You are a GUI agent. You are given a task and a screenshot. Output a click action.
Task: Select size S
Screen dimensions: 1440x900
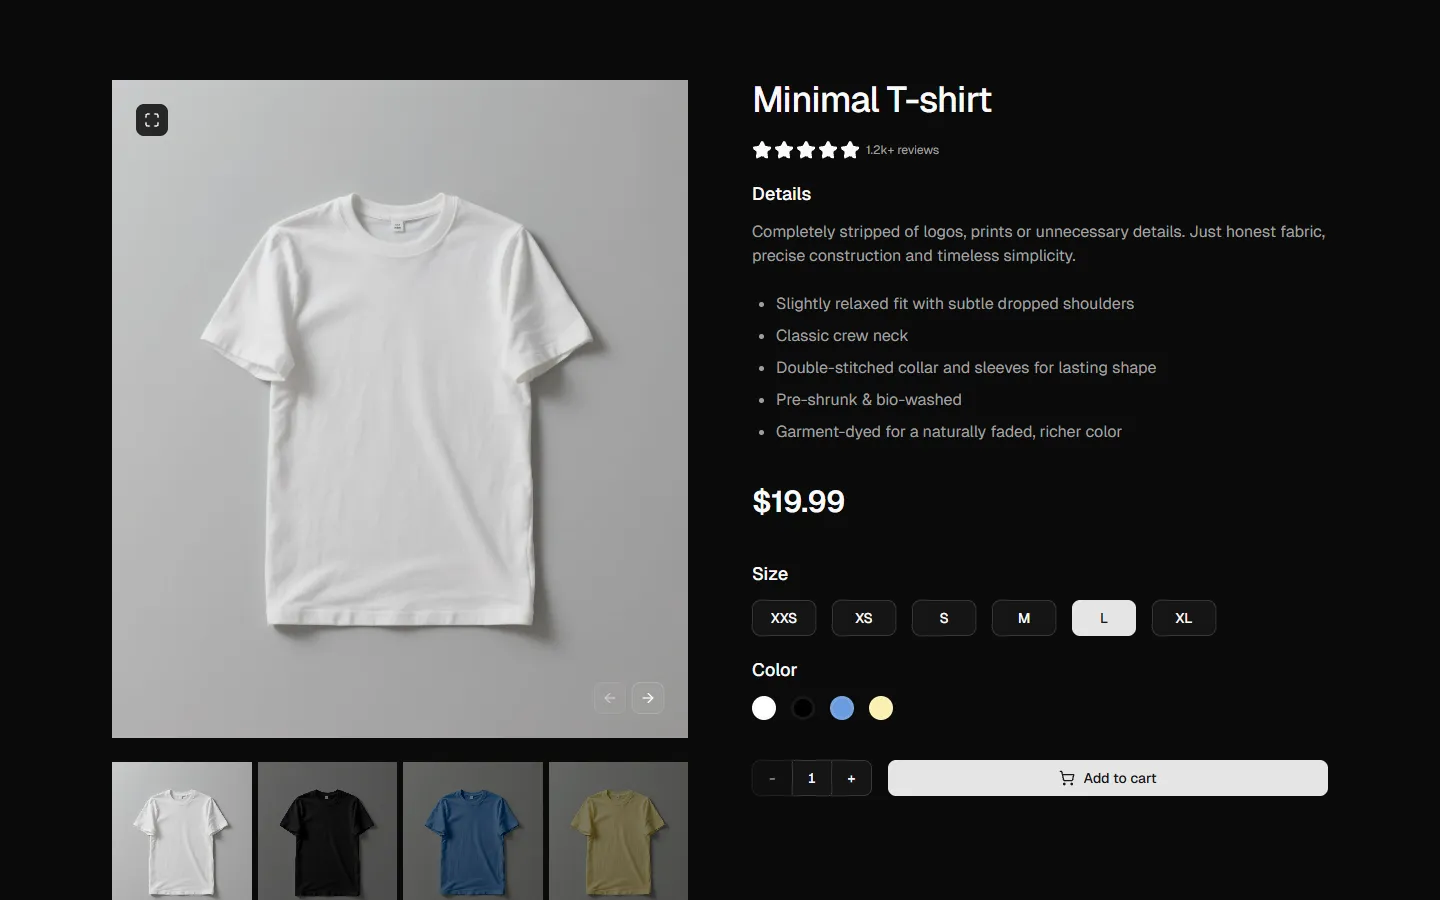943,618
